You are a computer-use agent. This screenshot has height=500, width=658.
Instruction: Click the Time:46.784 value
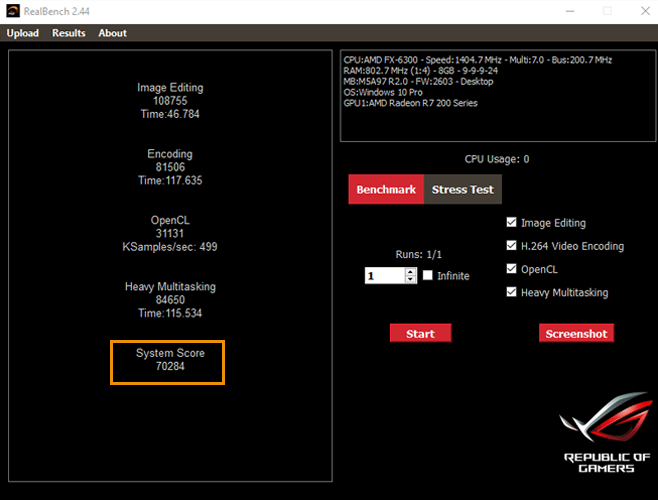[170, 114]
